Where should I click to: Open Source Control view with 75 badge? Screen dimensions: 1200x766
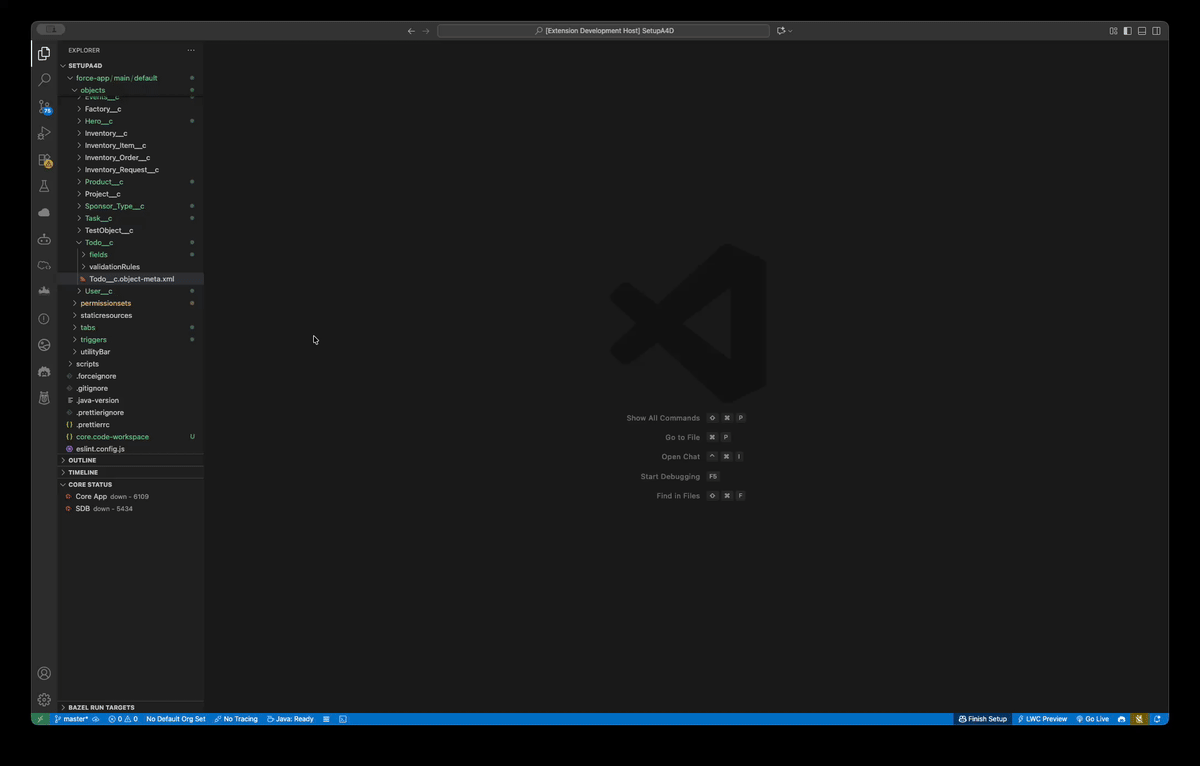coord(44,106)
